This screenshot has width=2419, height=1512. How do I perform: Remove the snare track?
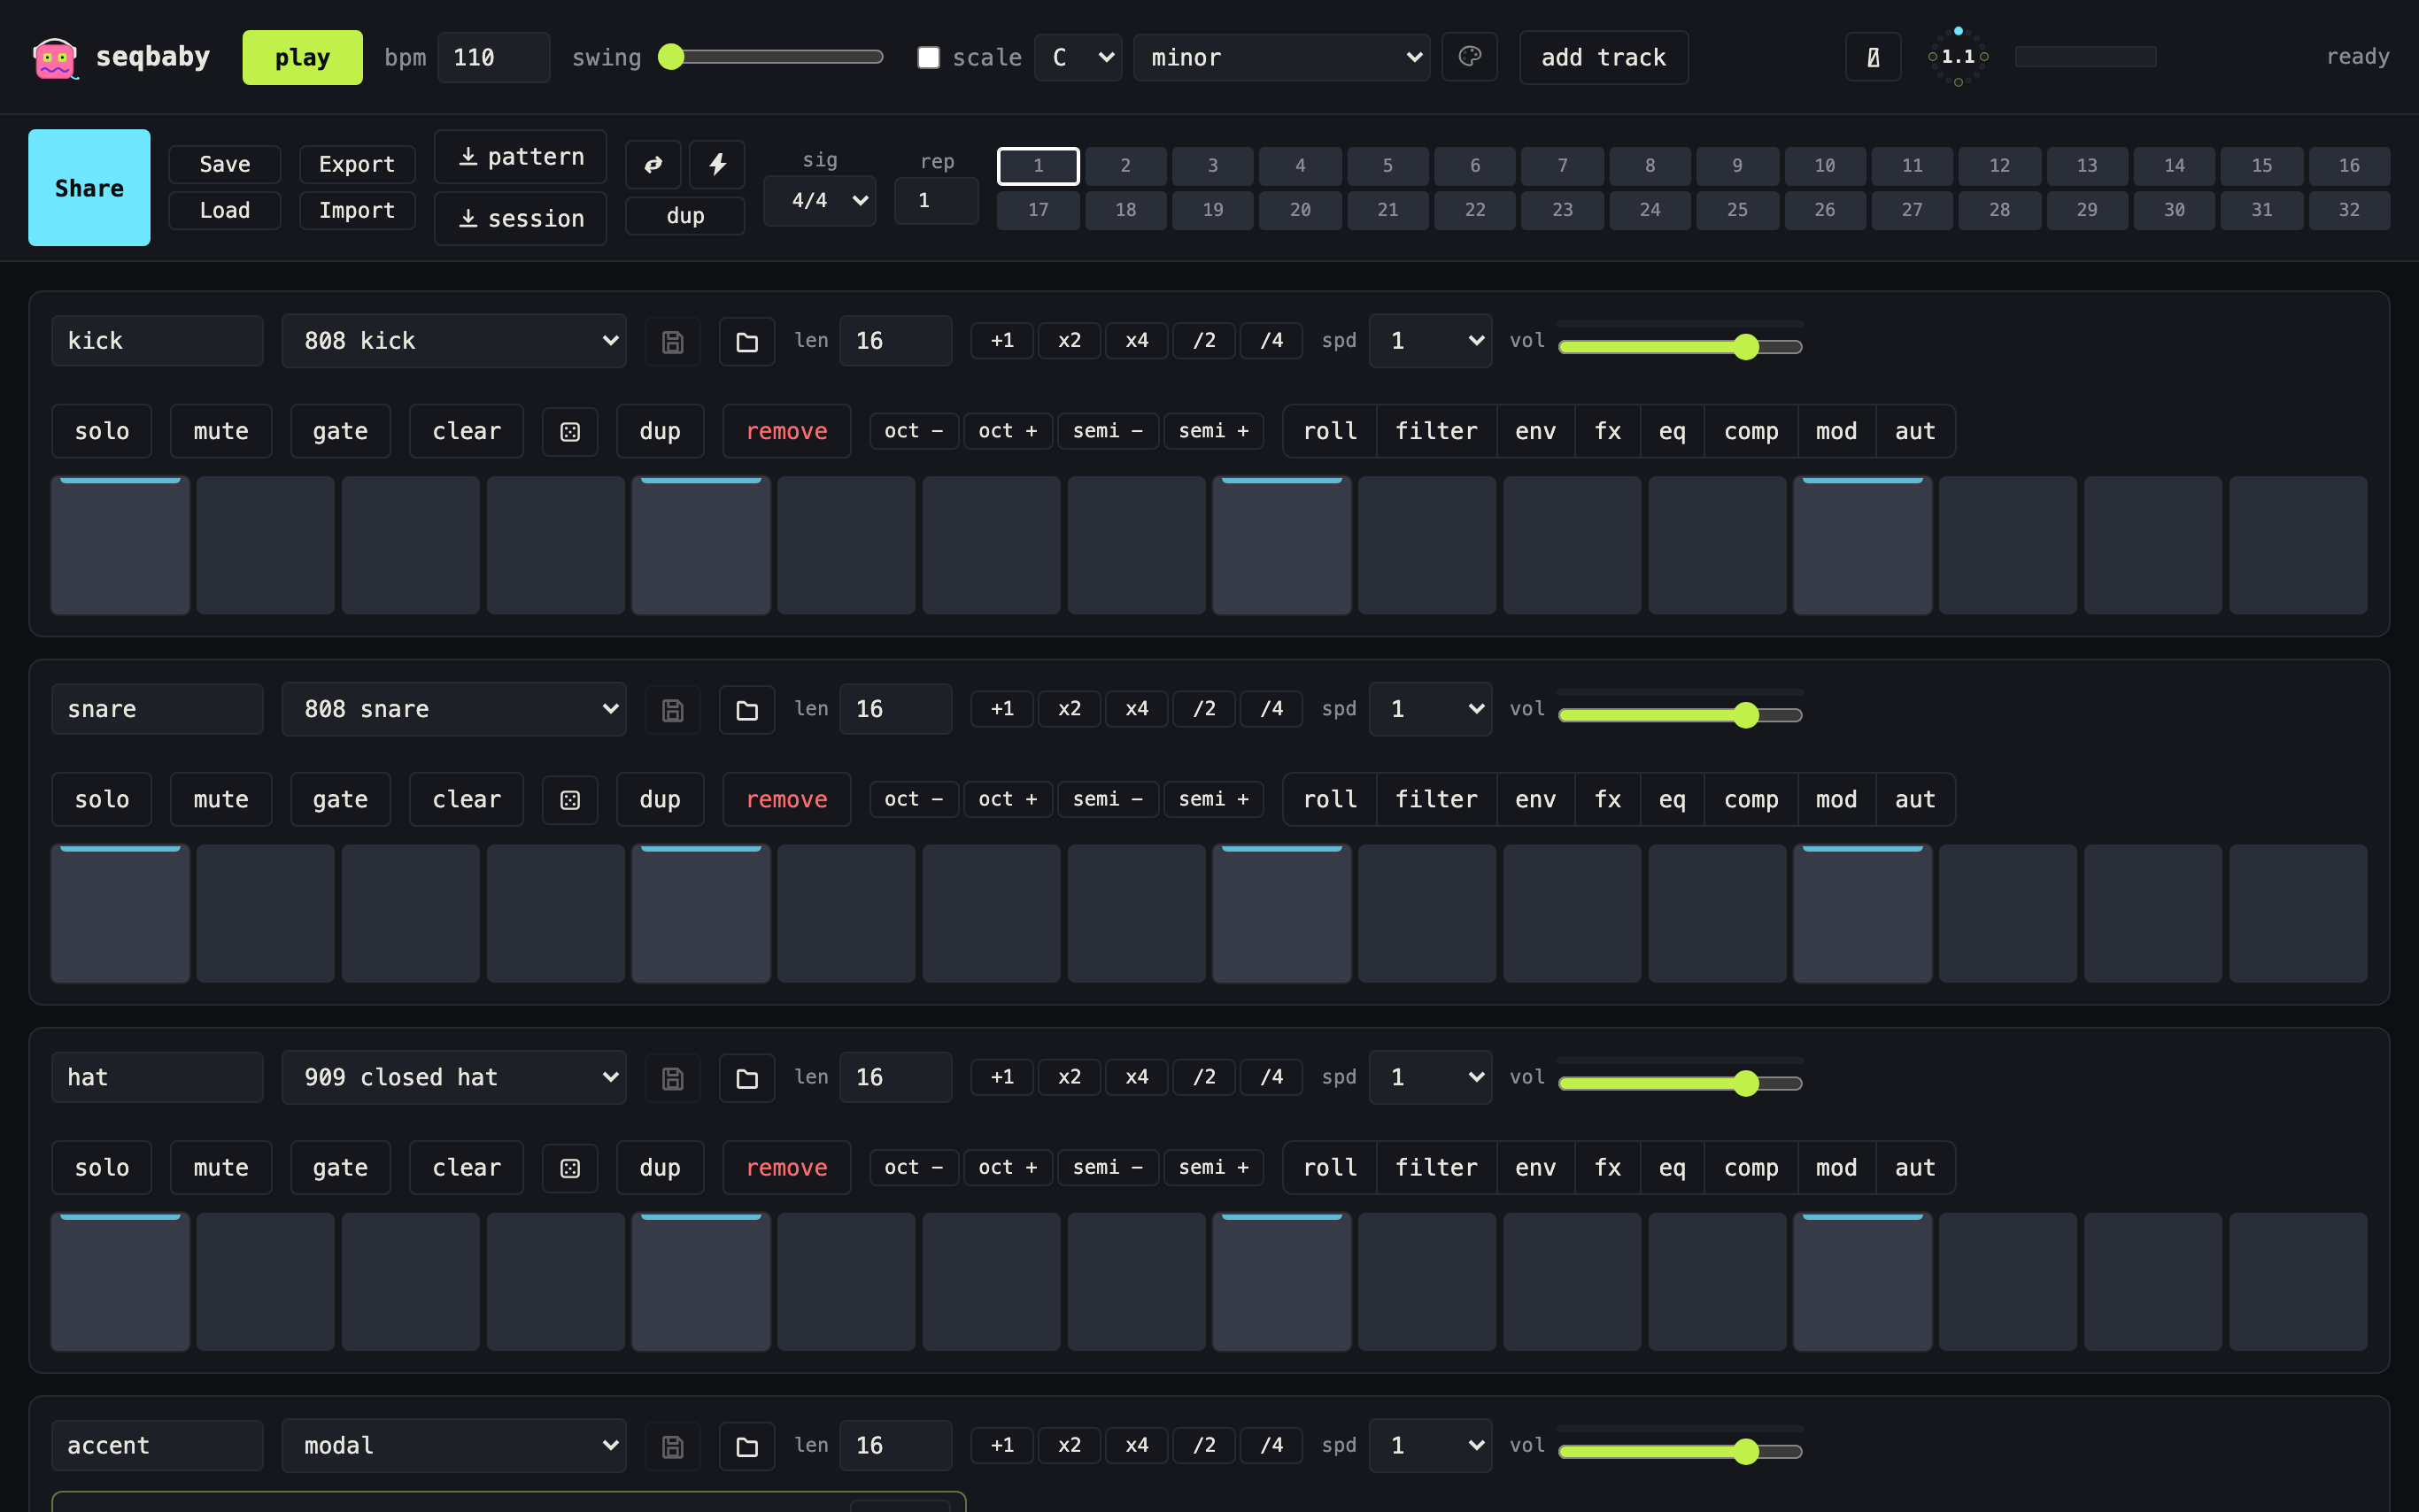click(786, 799)
